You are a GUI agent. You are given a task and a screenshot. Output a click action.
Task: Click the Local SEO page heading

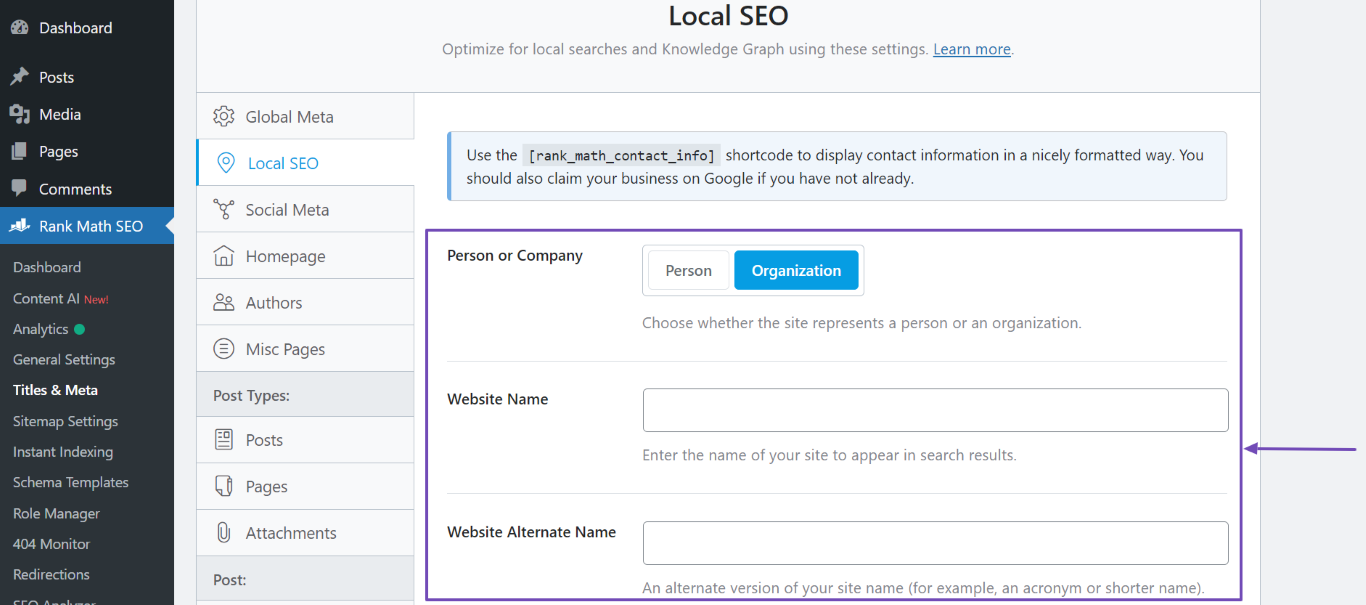(728, 16)
